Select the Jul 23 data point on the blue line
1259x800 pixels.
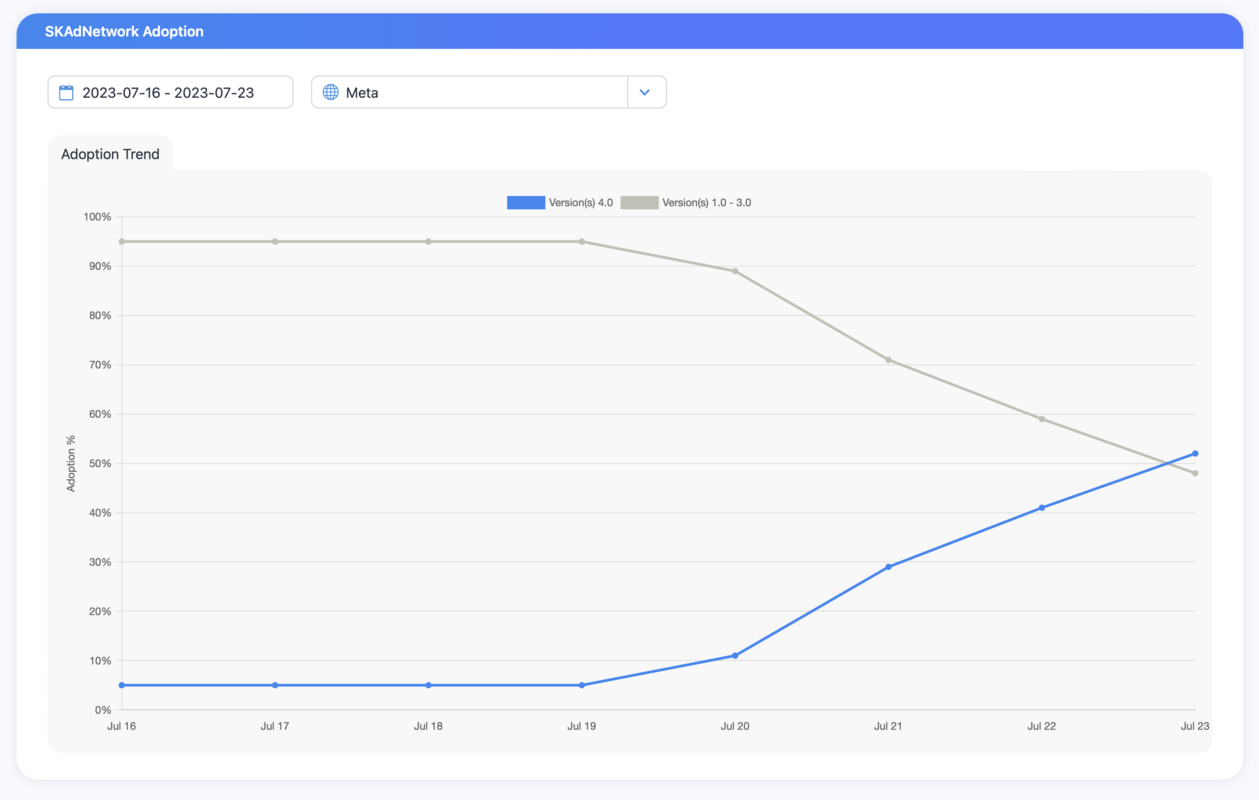point(1195,453)
